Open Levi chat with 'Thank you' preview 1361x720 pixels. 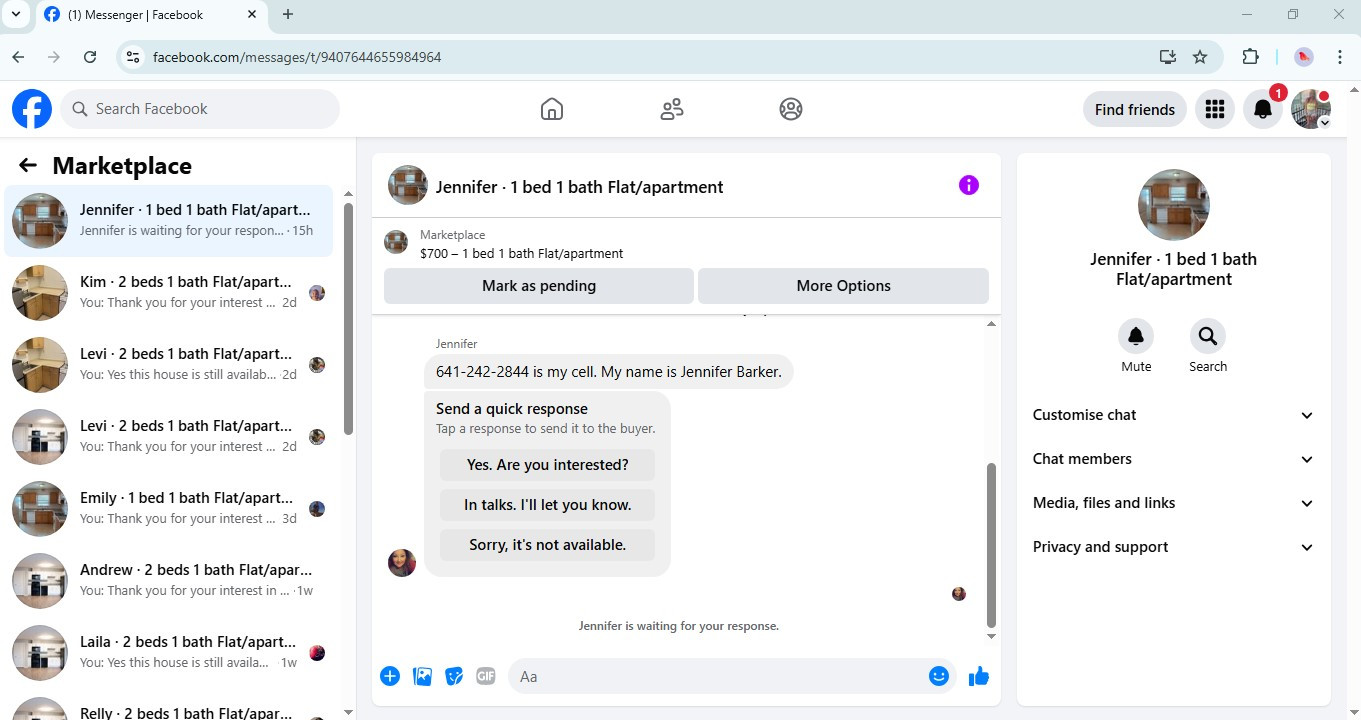pyautogui.click(x=169, y=437)
